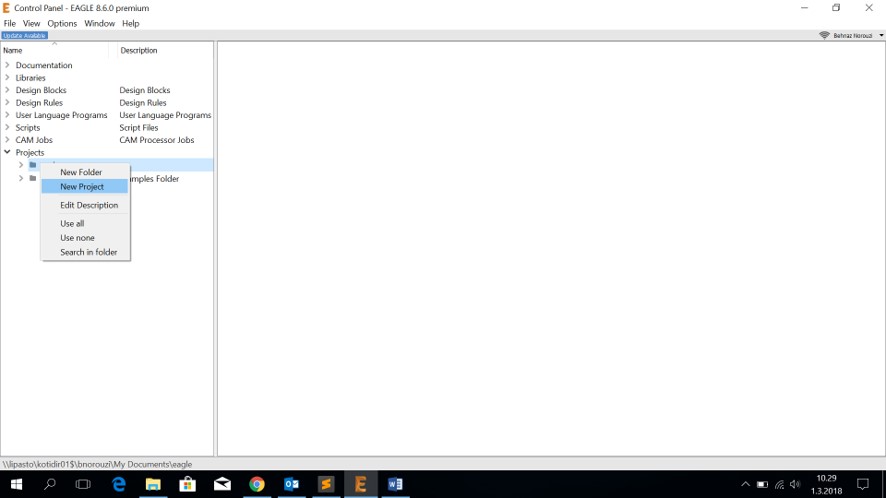Open the Options menu

coord(62,23)
